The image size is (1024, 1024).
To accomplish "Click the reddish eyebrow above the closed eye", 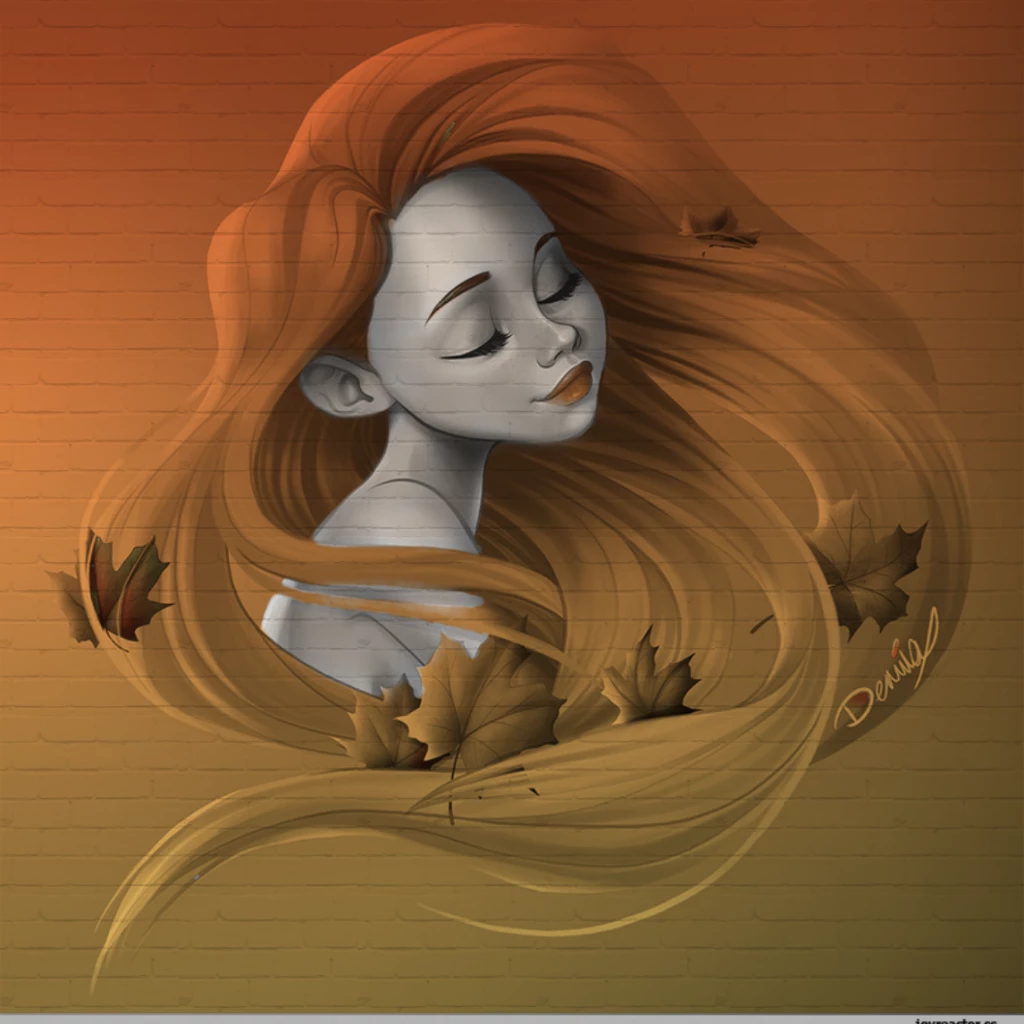I will pos(458,295).
